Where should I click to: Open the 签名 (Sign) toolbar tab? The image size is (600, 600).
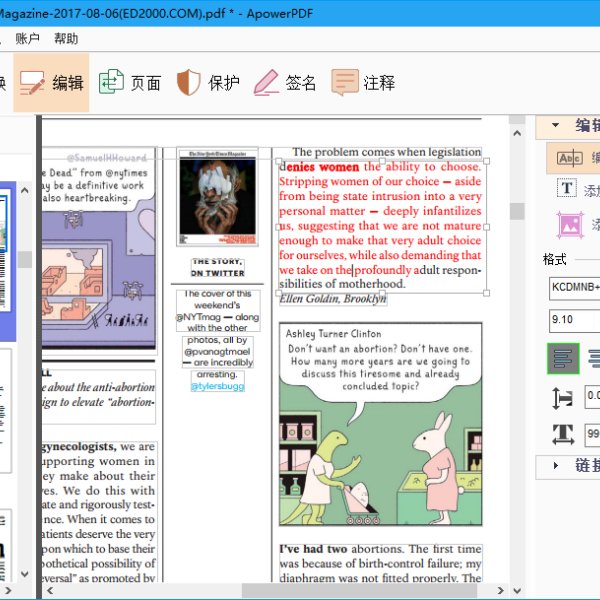pos(285,82)
